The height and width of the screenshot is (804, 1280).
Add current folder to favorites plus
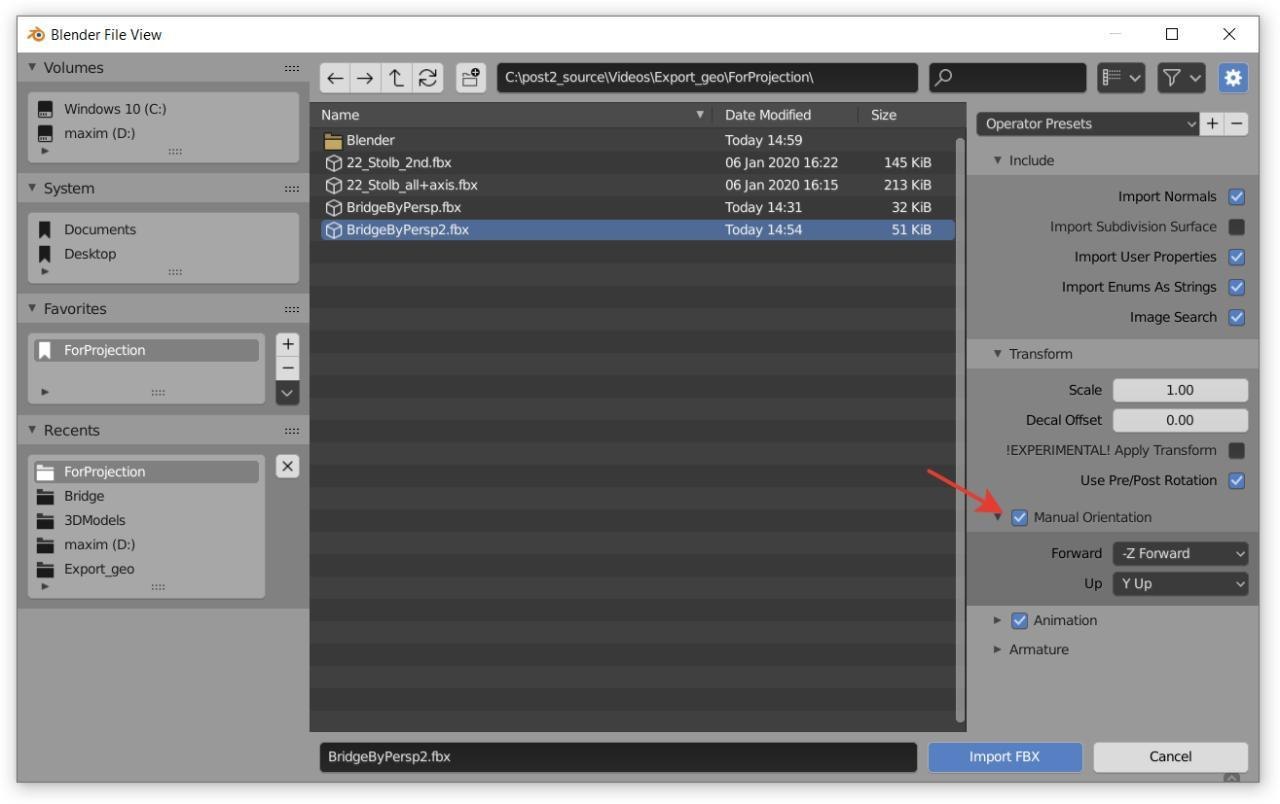pos(287,344)
